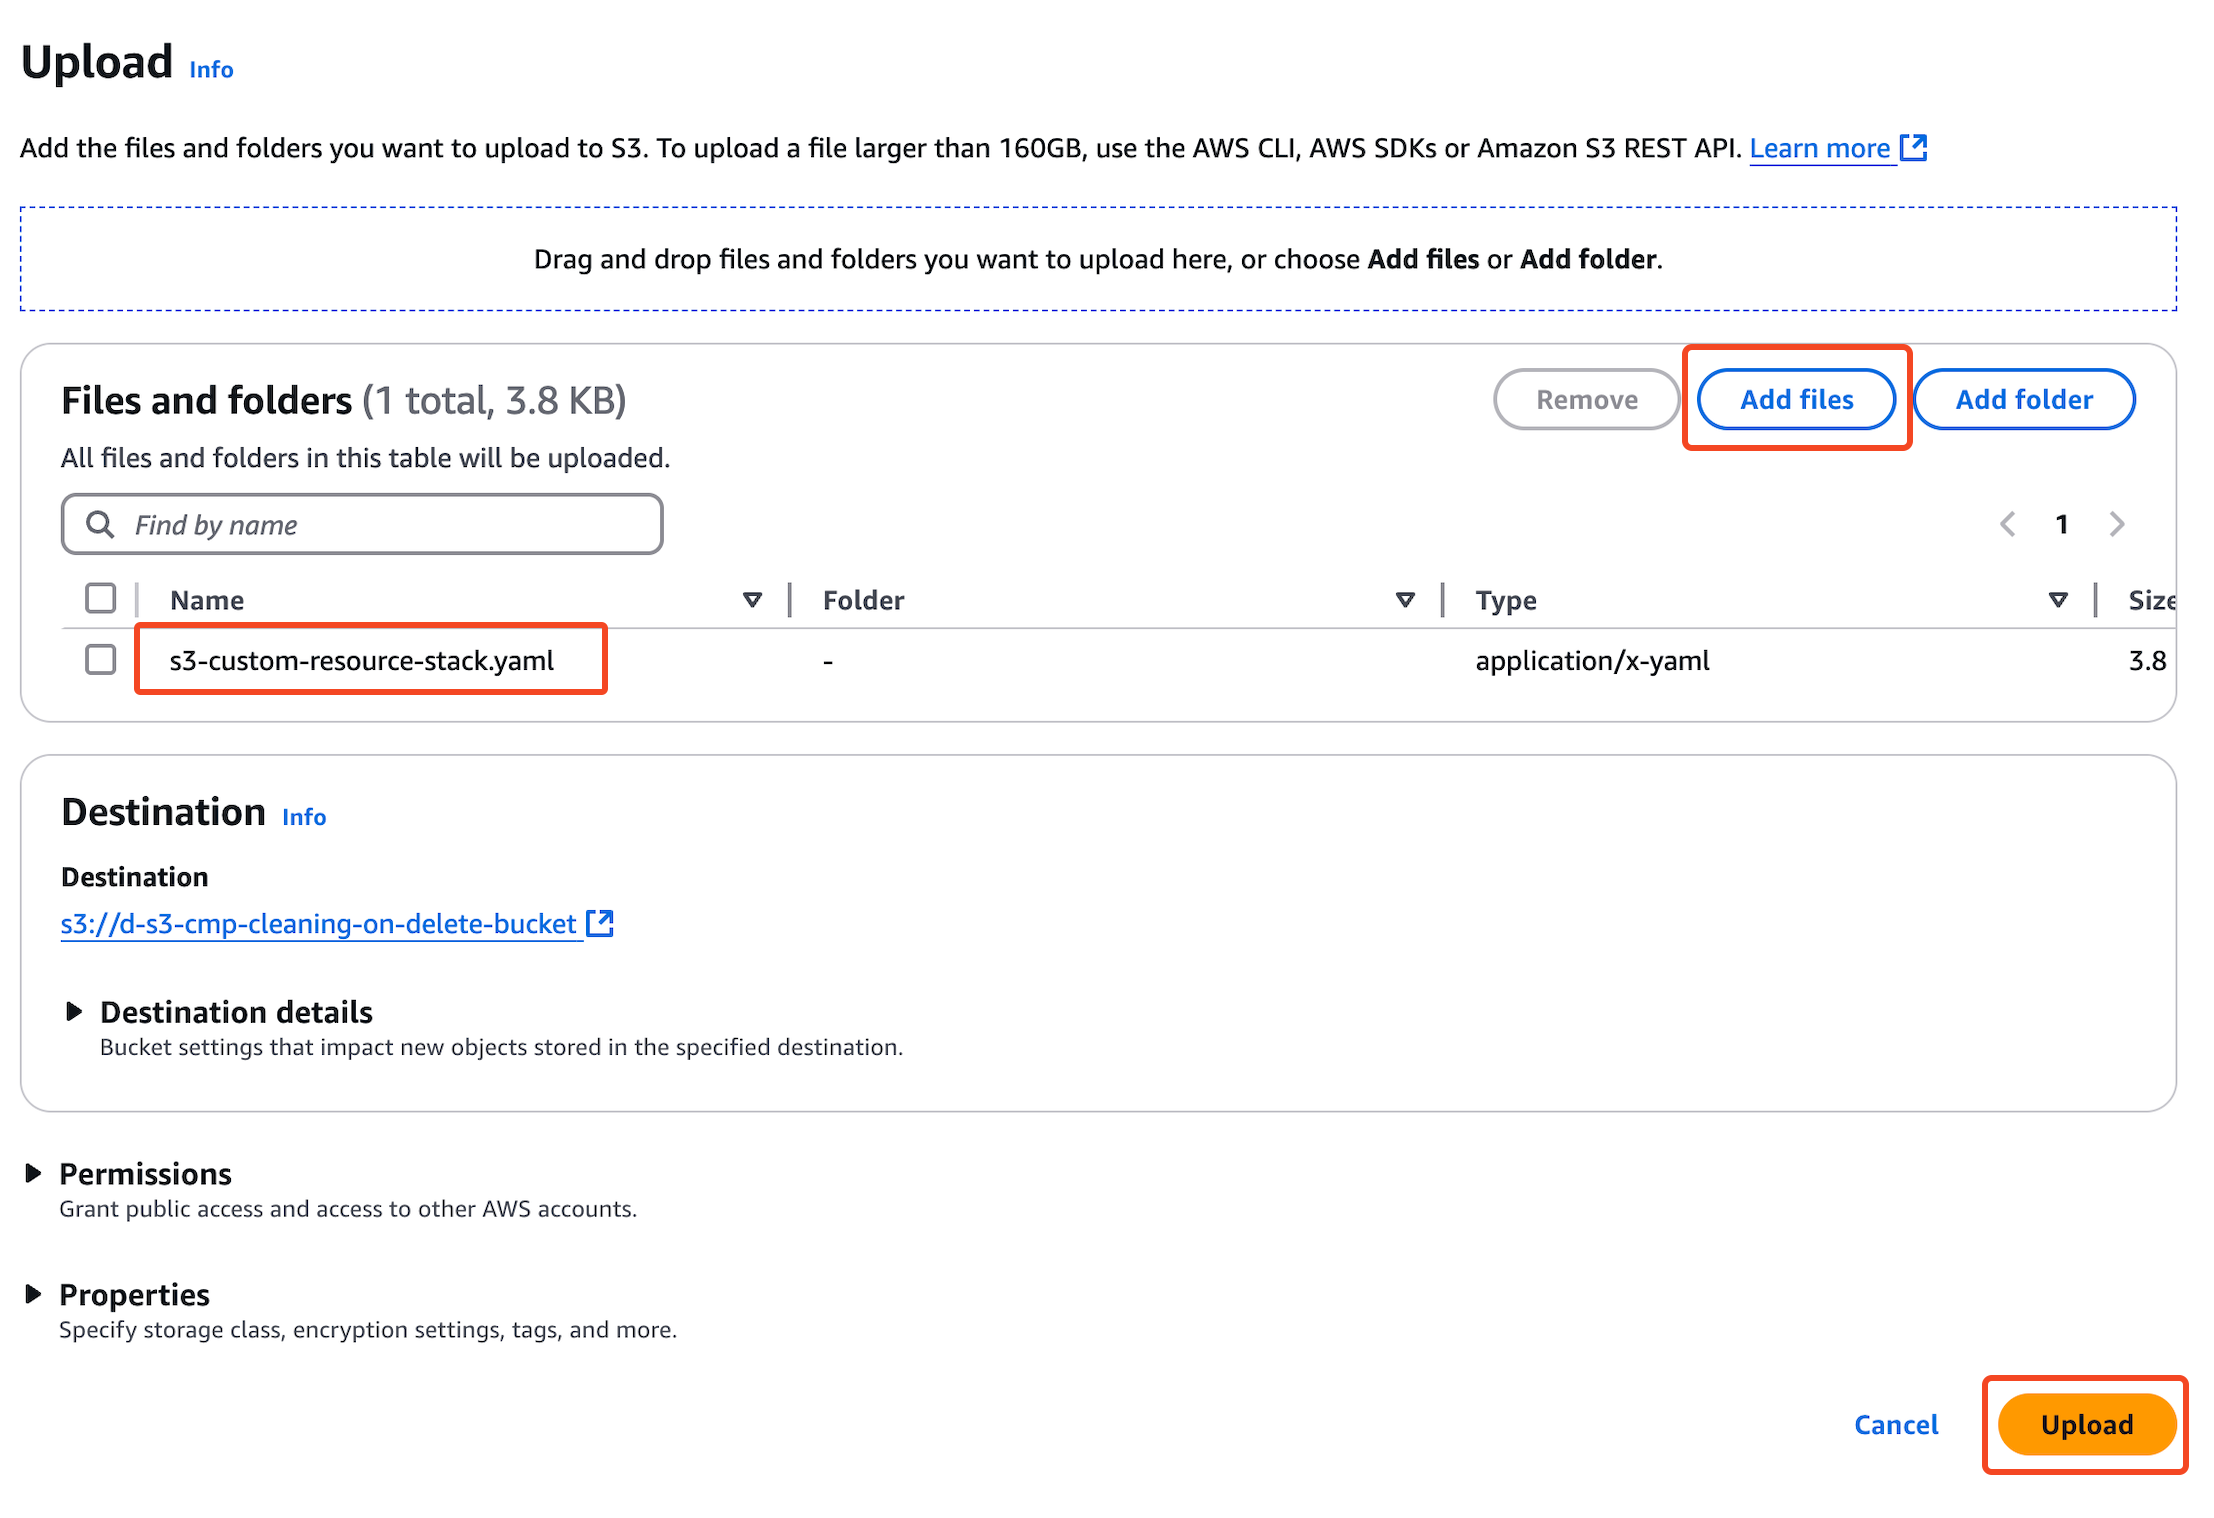Click the Find by name search field
2214x1518 pixels.
390,524
